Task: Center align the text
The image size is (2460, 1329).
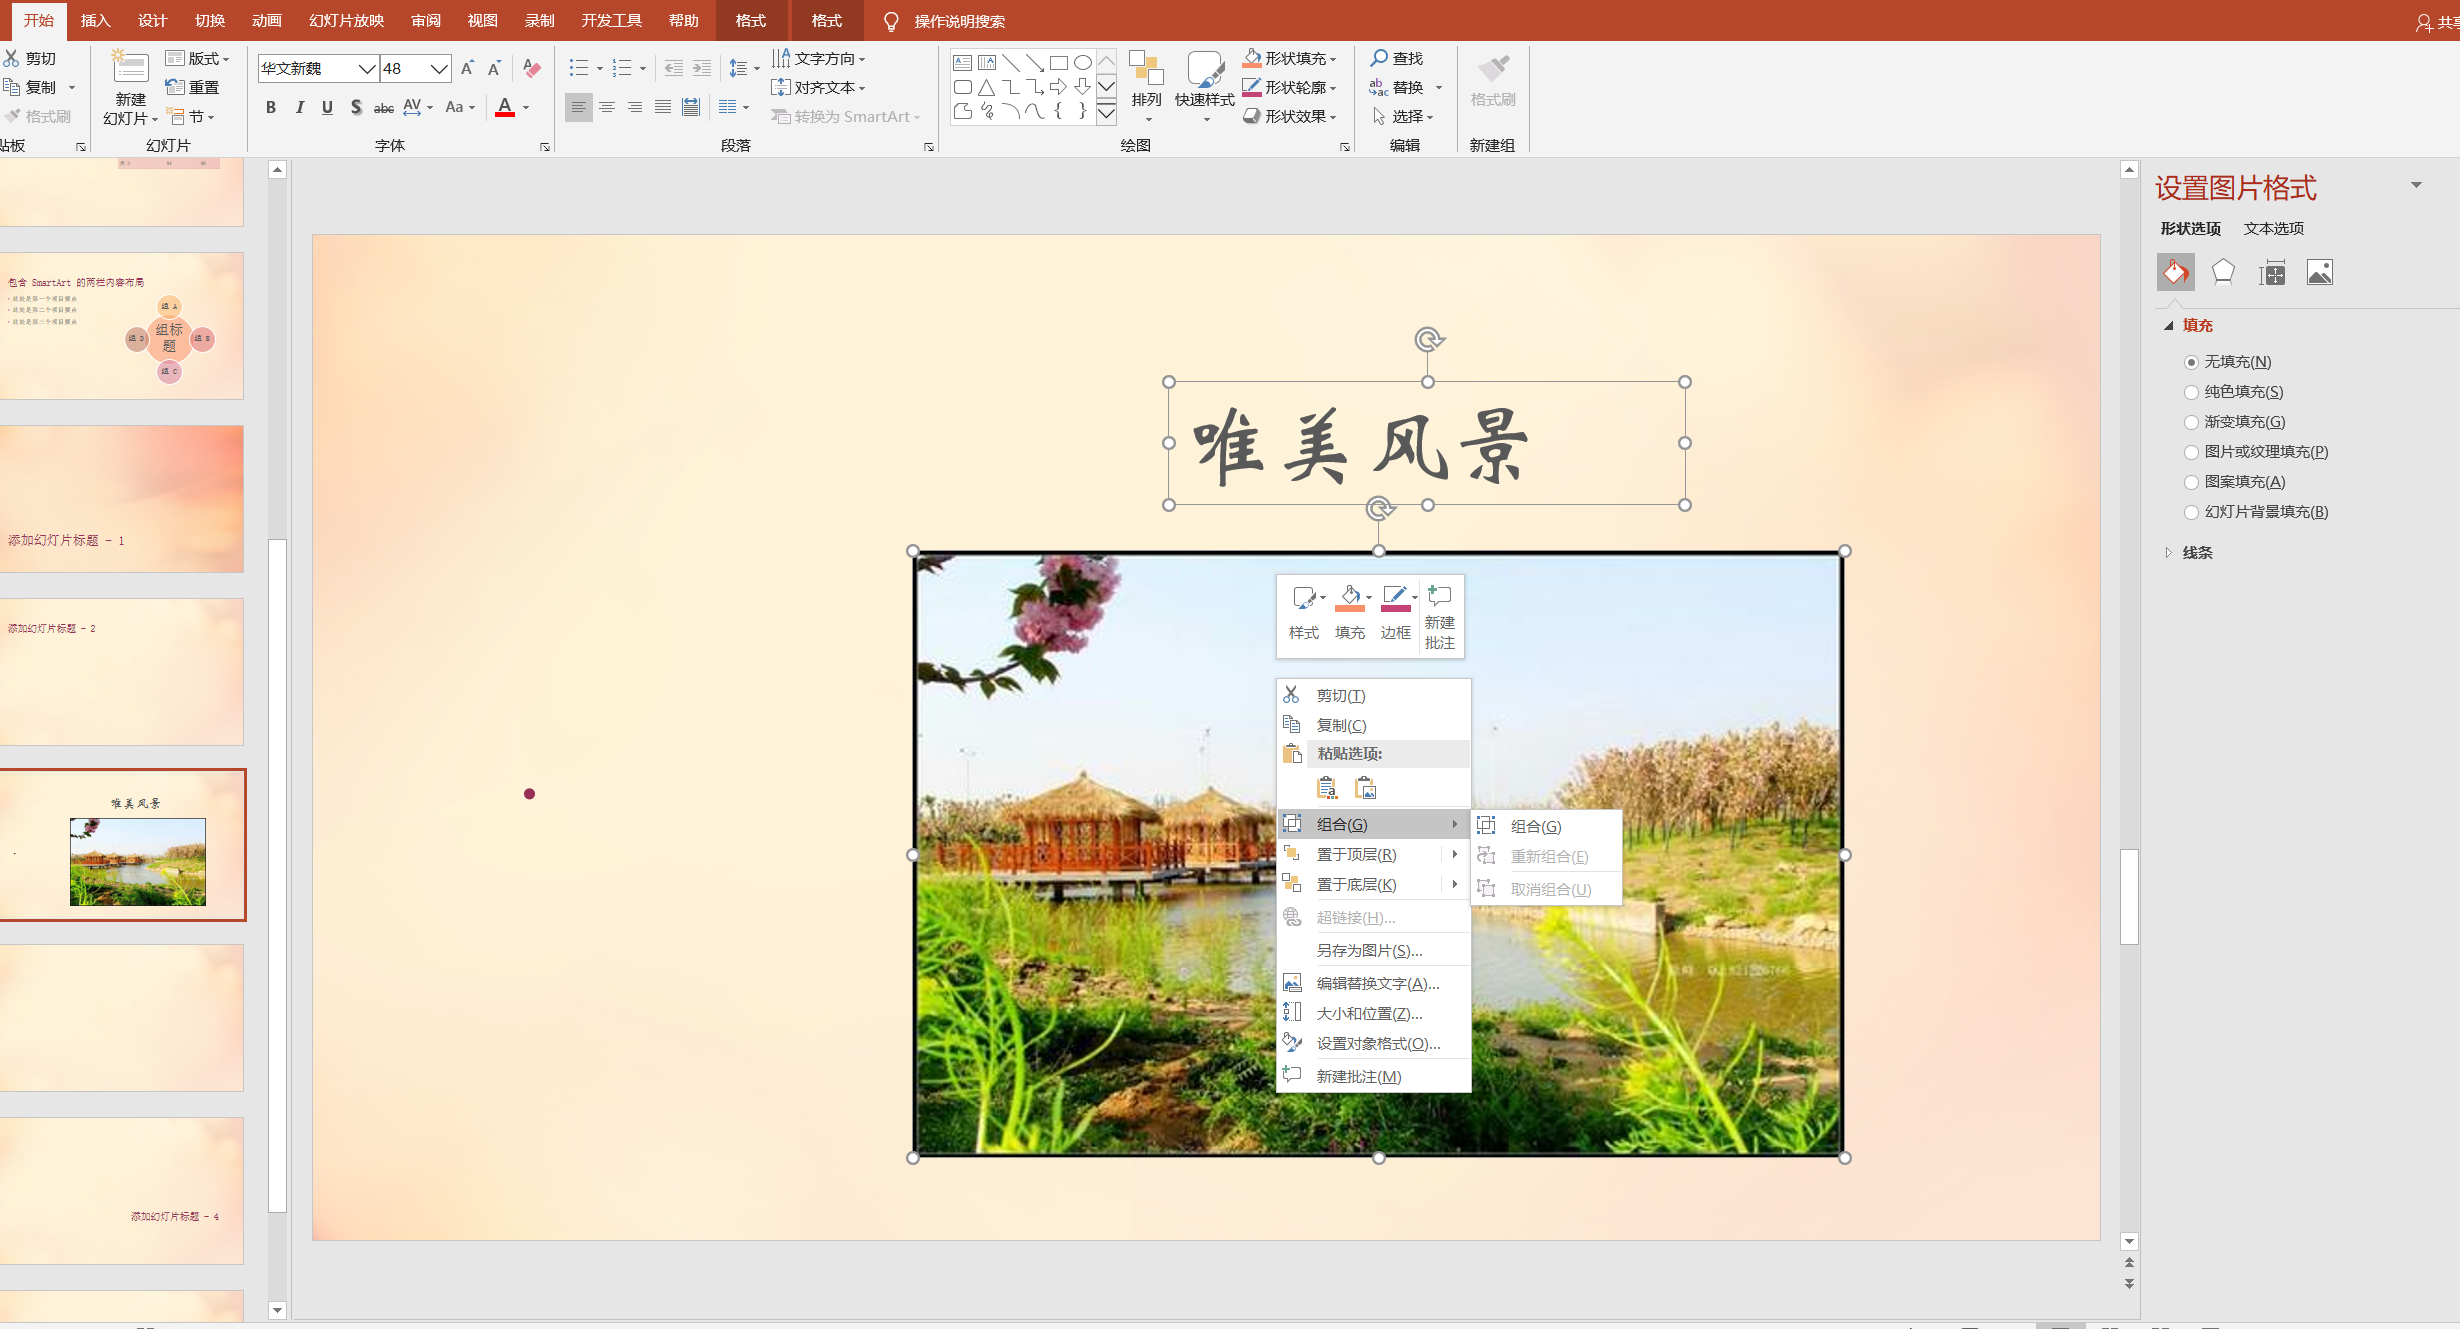Action: pyautogui.click(x=607, y=107)
